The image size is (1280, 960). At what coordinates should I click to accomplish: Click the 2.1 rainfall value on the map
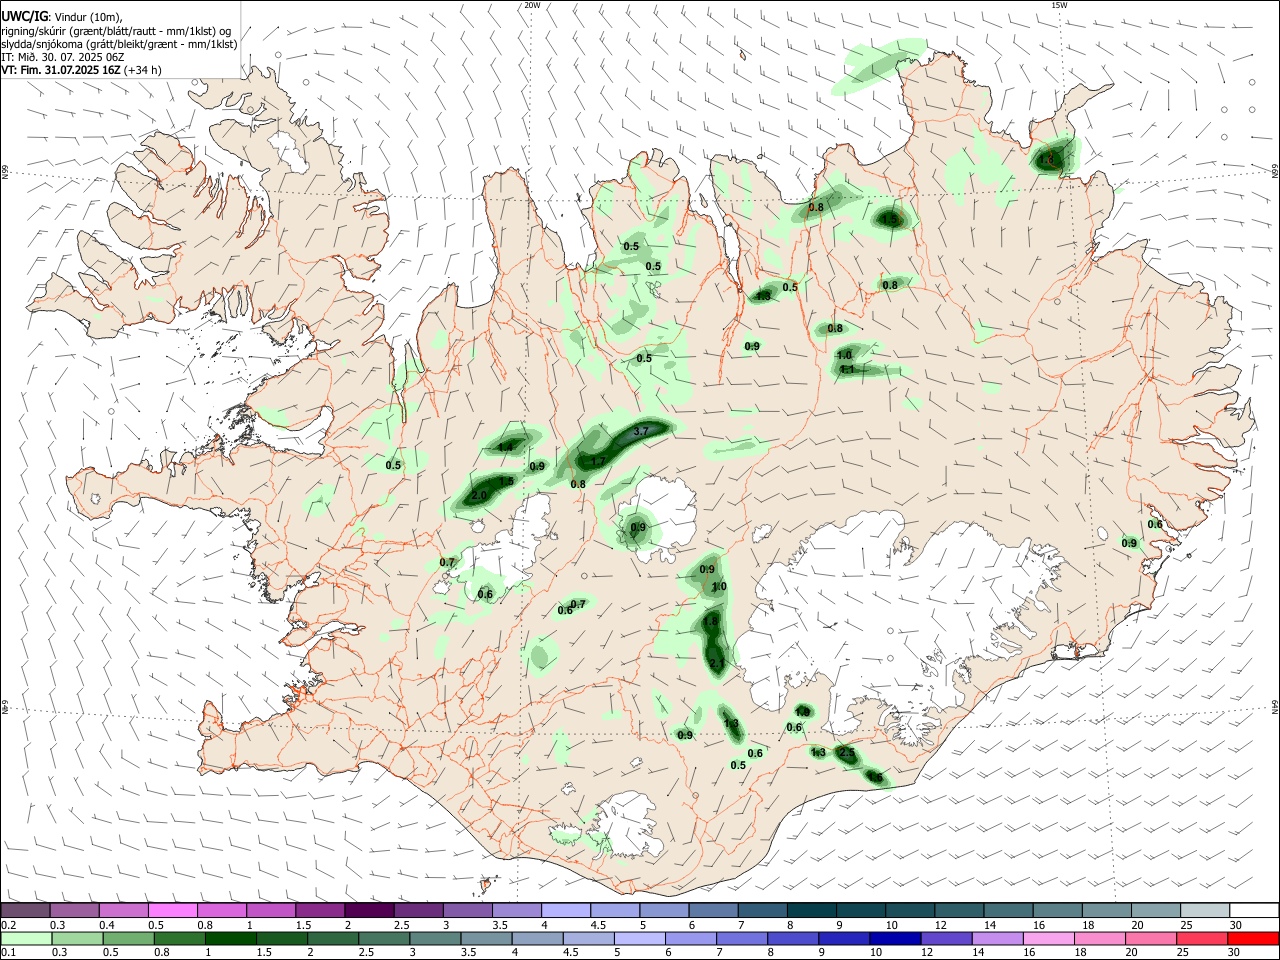[x=716, y=664]
